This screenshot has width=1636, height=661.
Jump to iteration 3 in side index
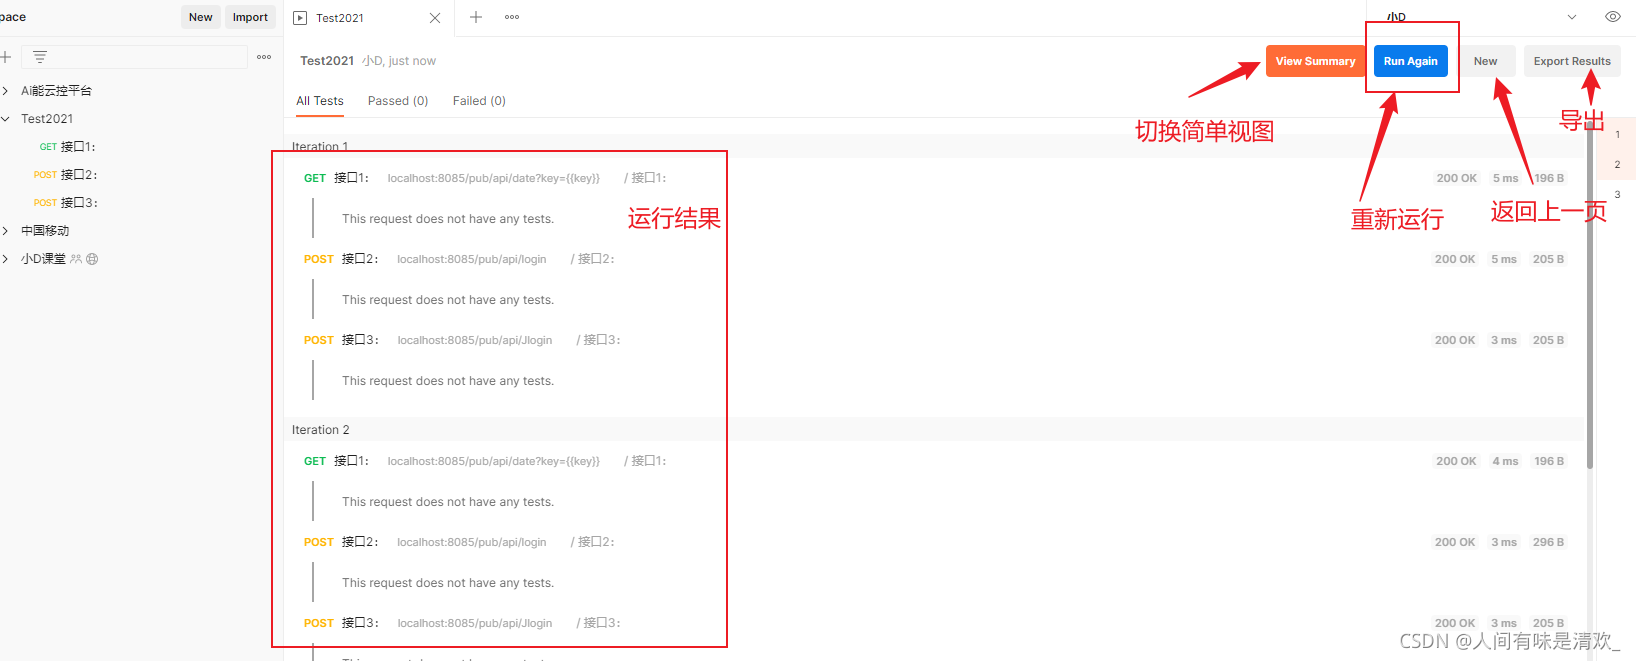[1617, 194]
